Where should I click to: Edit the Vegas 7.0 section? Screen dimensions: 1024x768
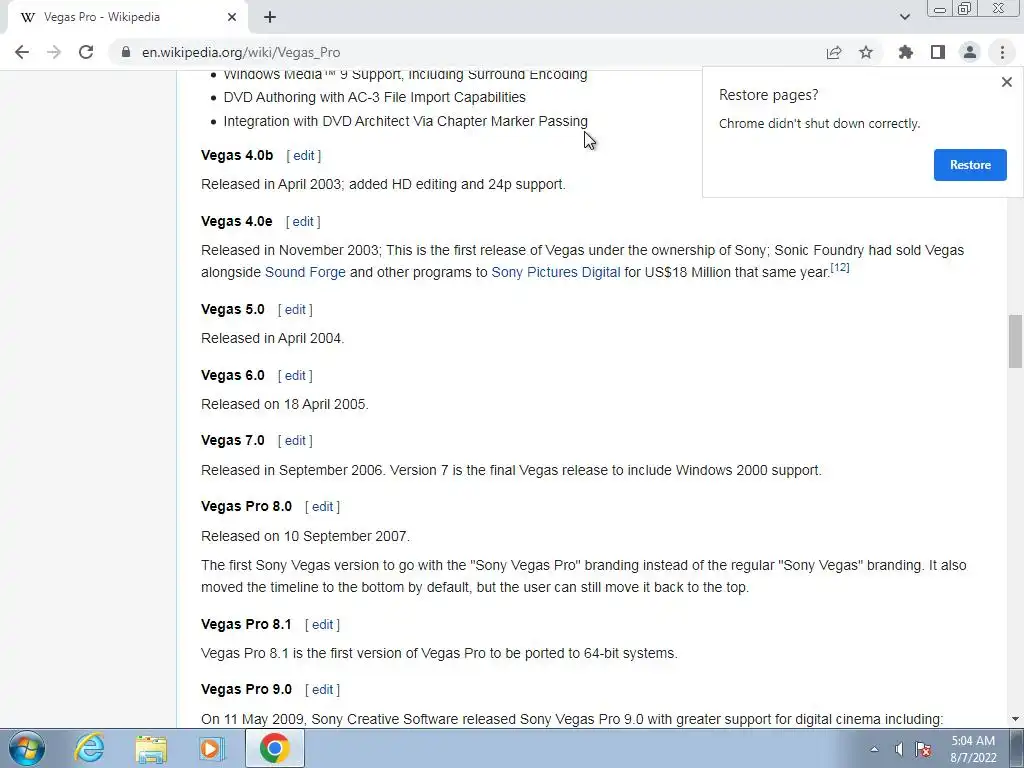pos(295,441)
